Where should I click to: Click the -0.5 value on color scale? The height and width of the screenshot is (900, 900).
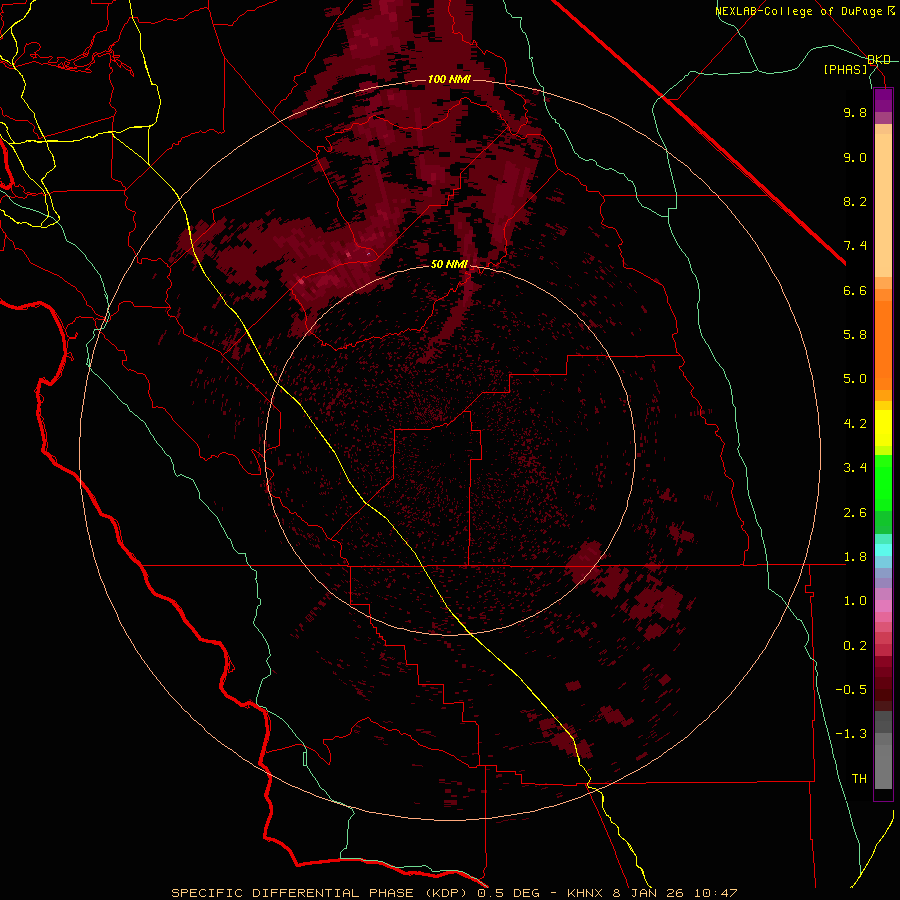pyautogui.click(x=851, y=689)
